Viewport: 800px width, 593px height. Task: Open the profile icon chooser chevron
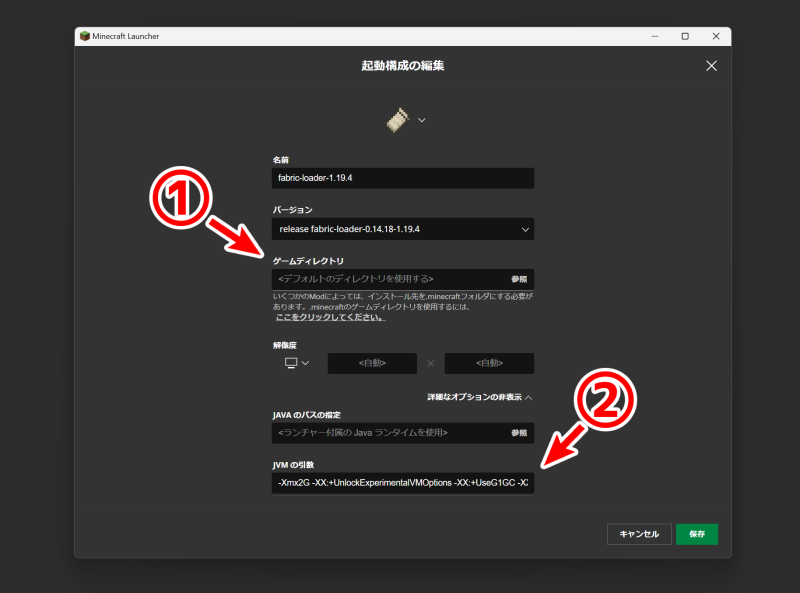tap(422, 120)
